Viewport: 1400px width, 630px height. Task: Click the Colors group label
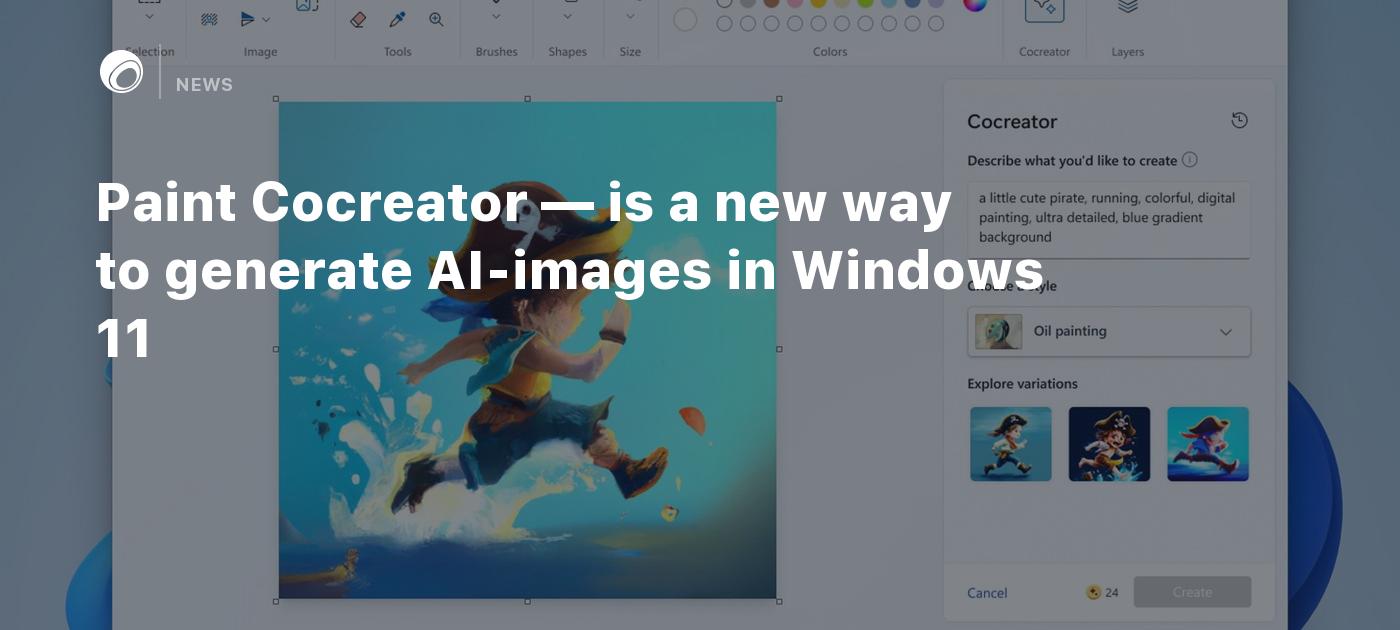click(x=830, y=52)
